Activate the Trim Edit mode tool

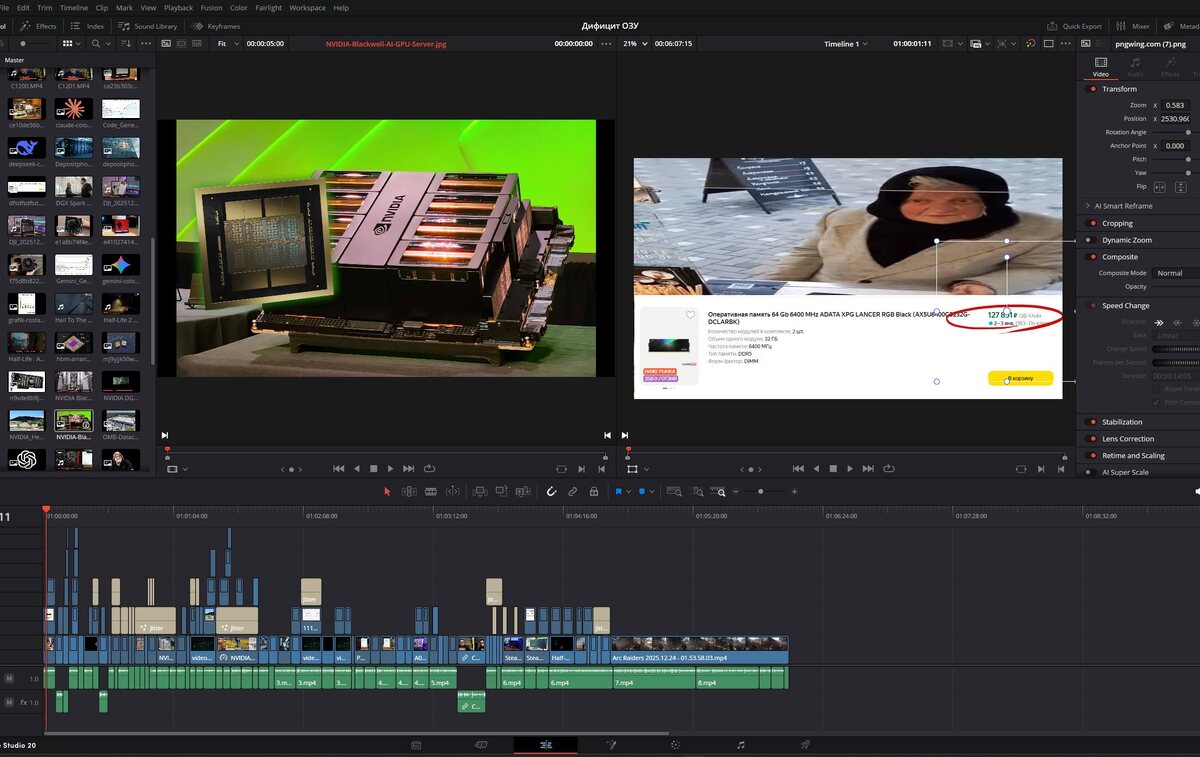[409, 491]
